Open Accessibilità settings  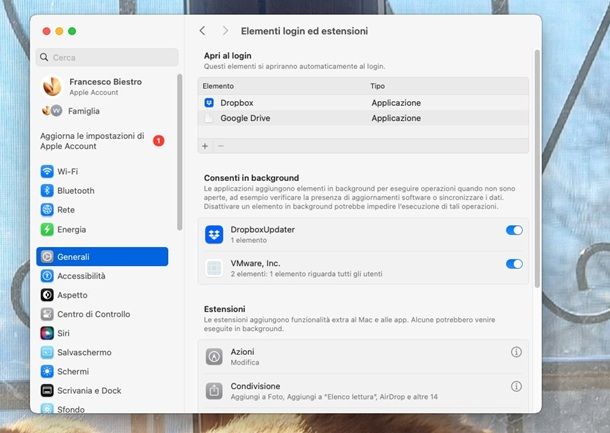pos(81,276)
